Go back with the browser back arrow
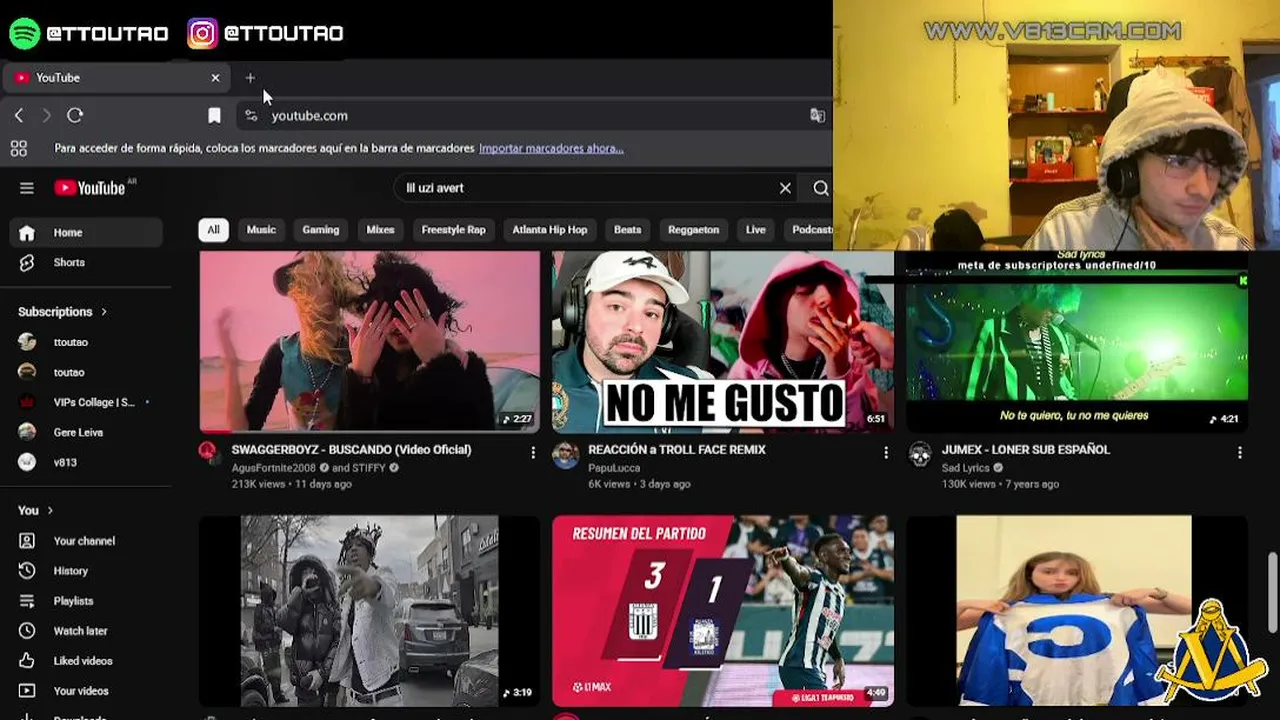This screenshot has width=1280, height=720. pyautogui.click(x=19, y=116)
